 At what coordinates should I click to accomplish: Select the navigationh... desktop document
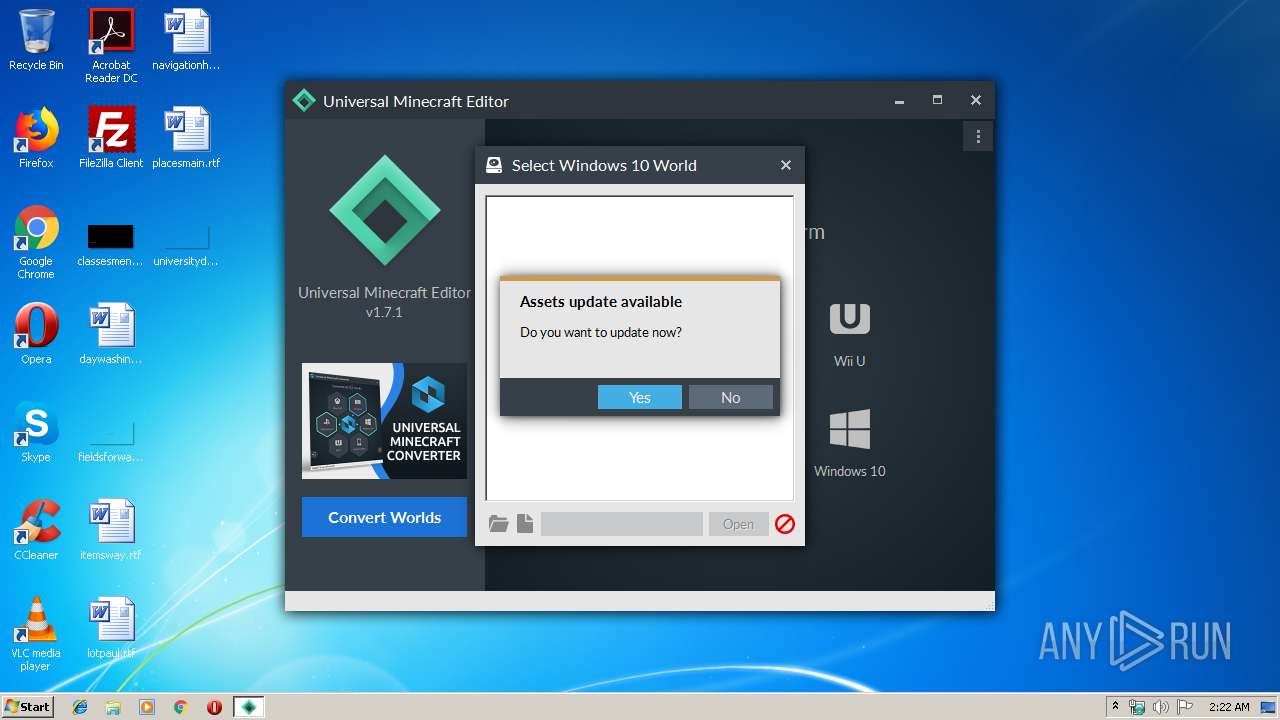[186, 40]
